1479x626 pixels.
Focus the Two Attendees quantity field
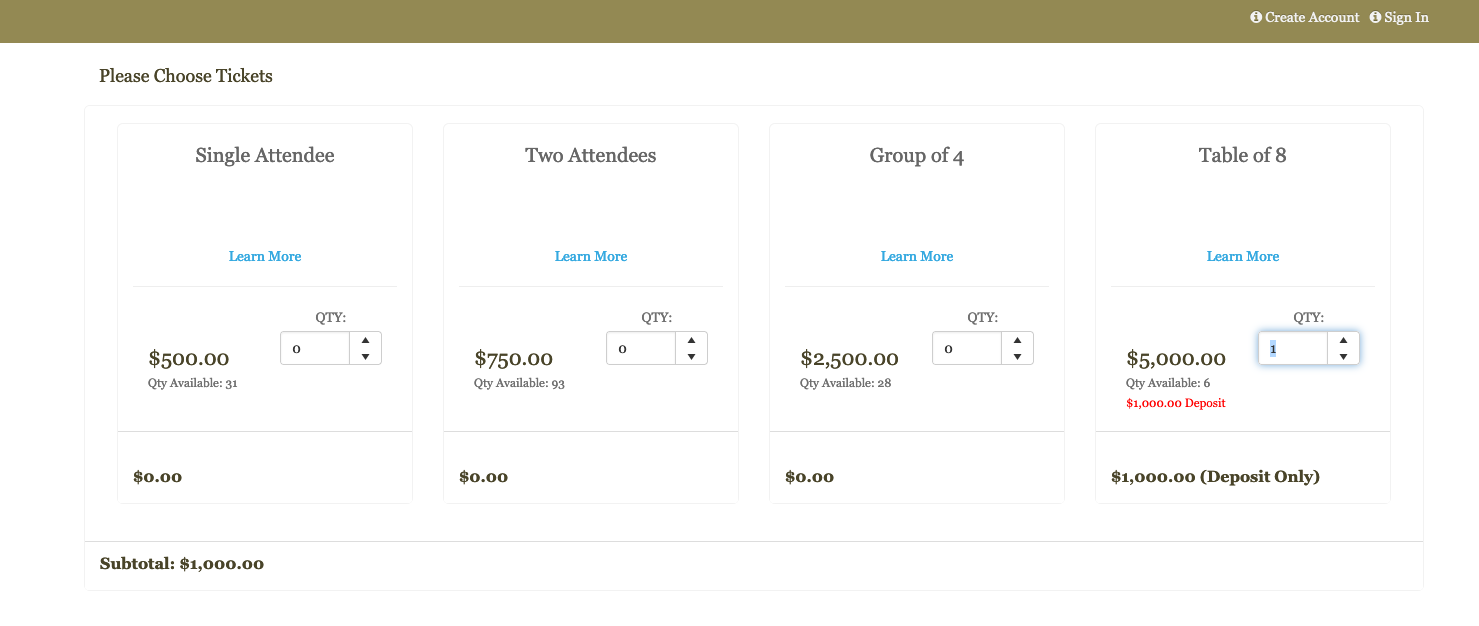[642, 348]
